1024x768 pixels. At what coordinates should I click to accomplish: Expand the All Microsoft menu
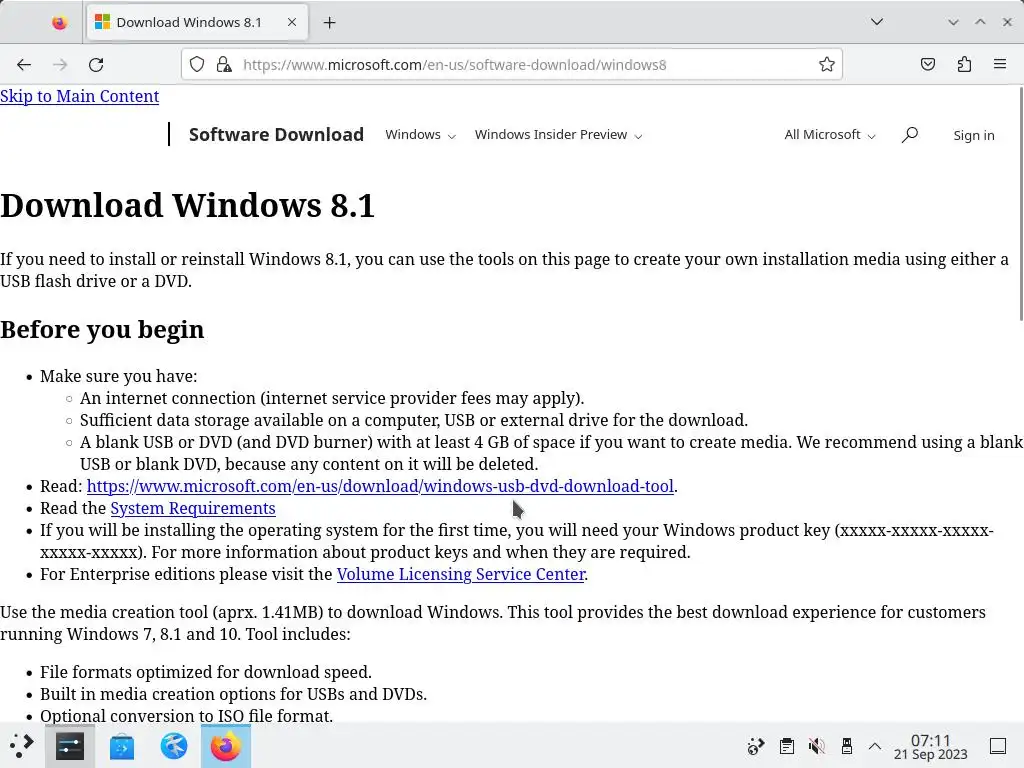(829, 135)
